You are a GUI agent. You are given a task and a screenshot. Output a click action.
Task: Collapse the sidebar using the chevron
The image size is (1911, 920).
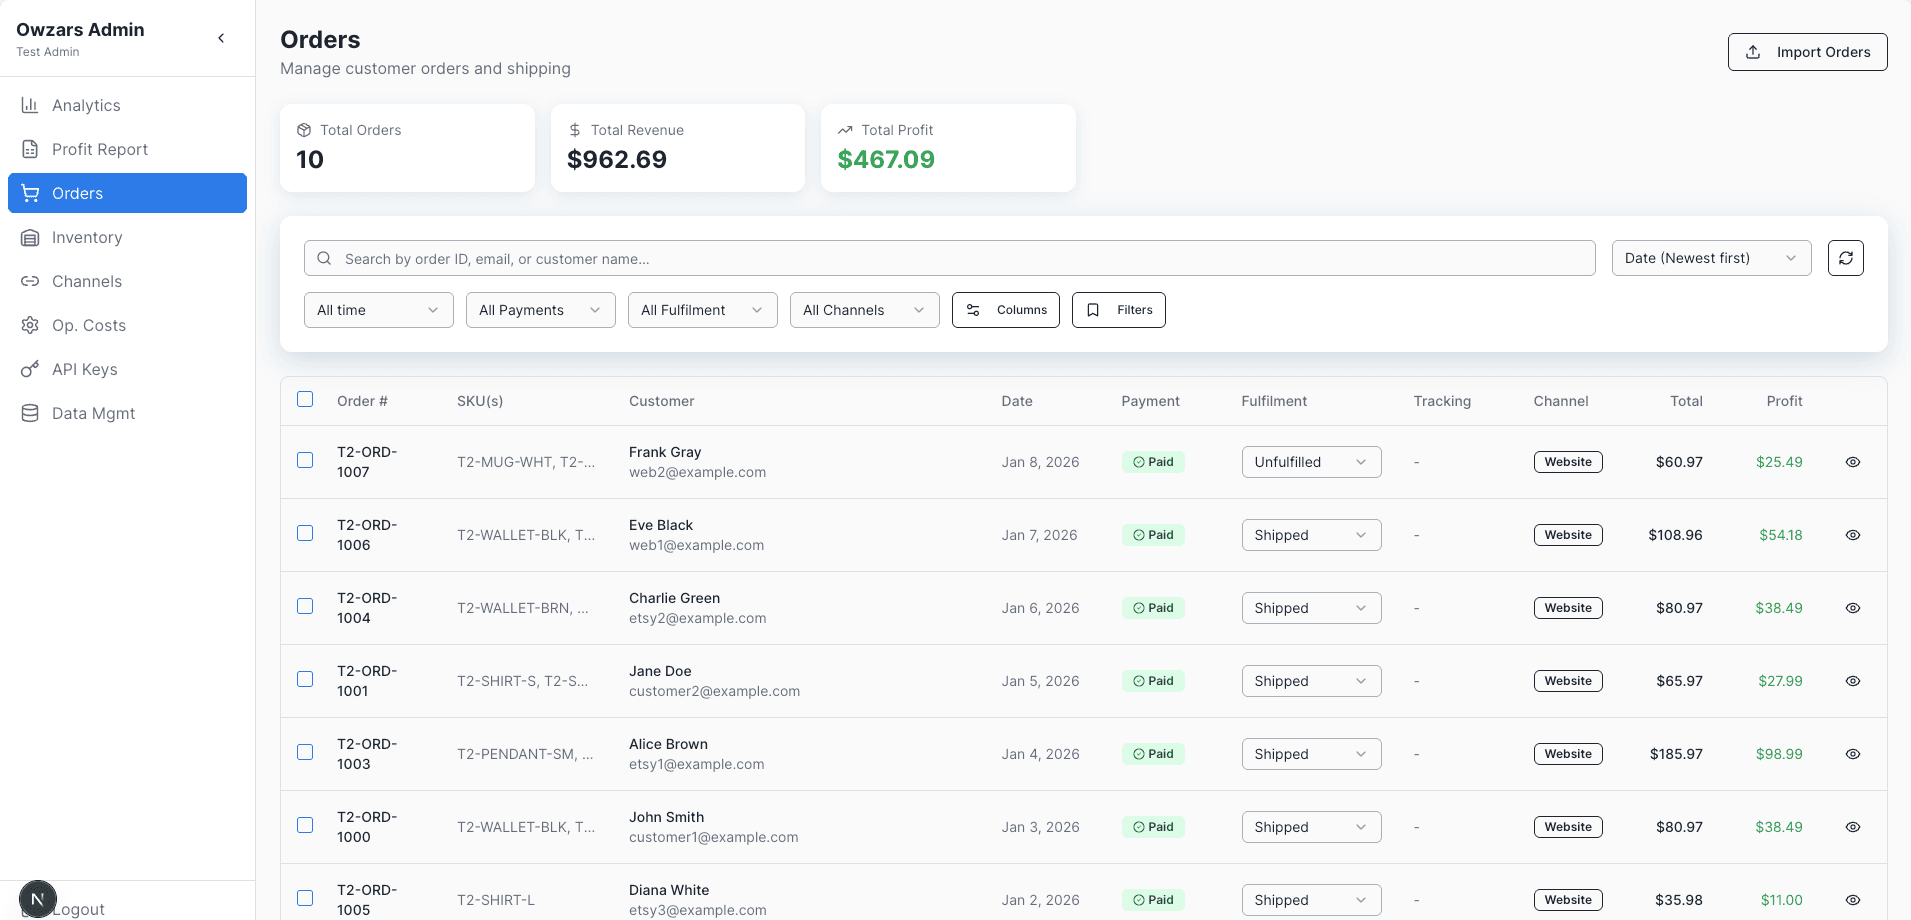tap(221, 38)
